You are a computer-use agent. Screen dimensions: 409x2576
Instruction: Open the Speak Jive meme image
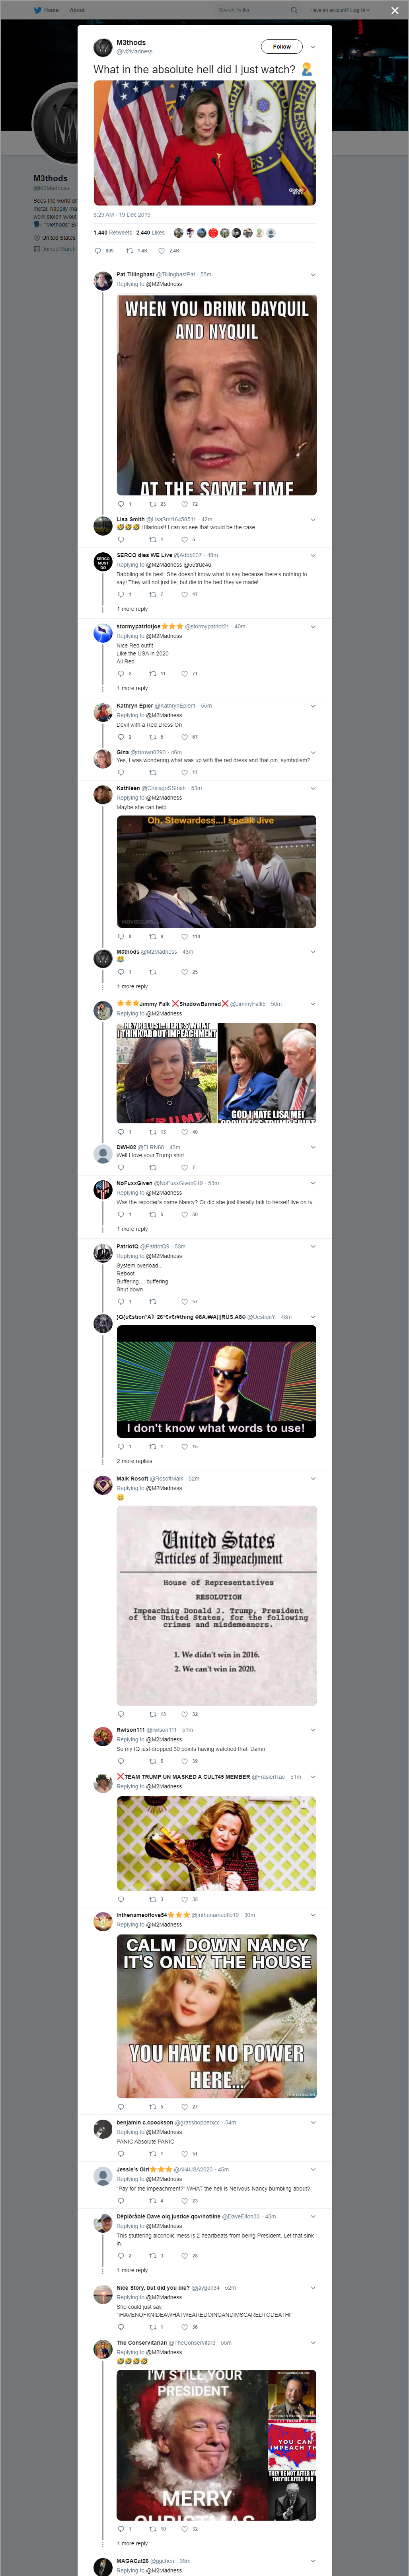coord(216,871)
